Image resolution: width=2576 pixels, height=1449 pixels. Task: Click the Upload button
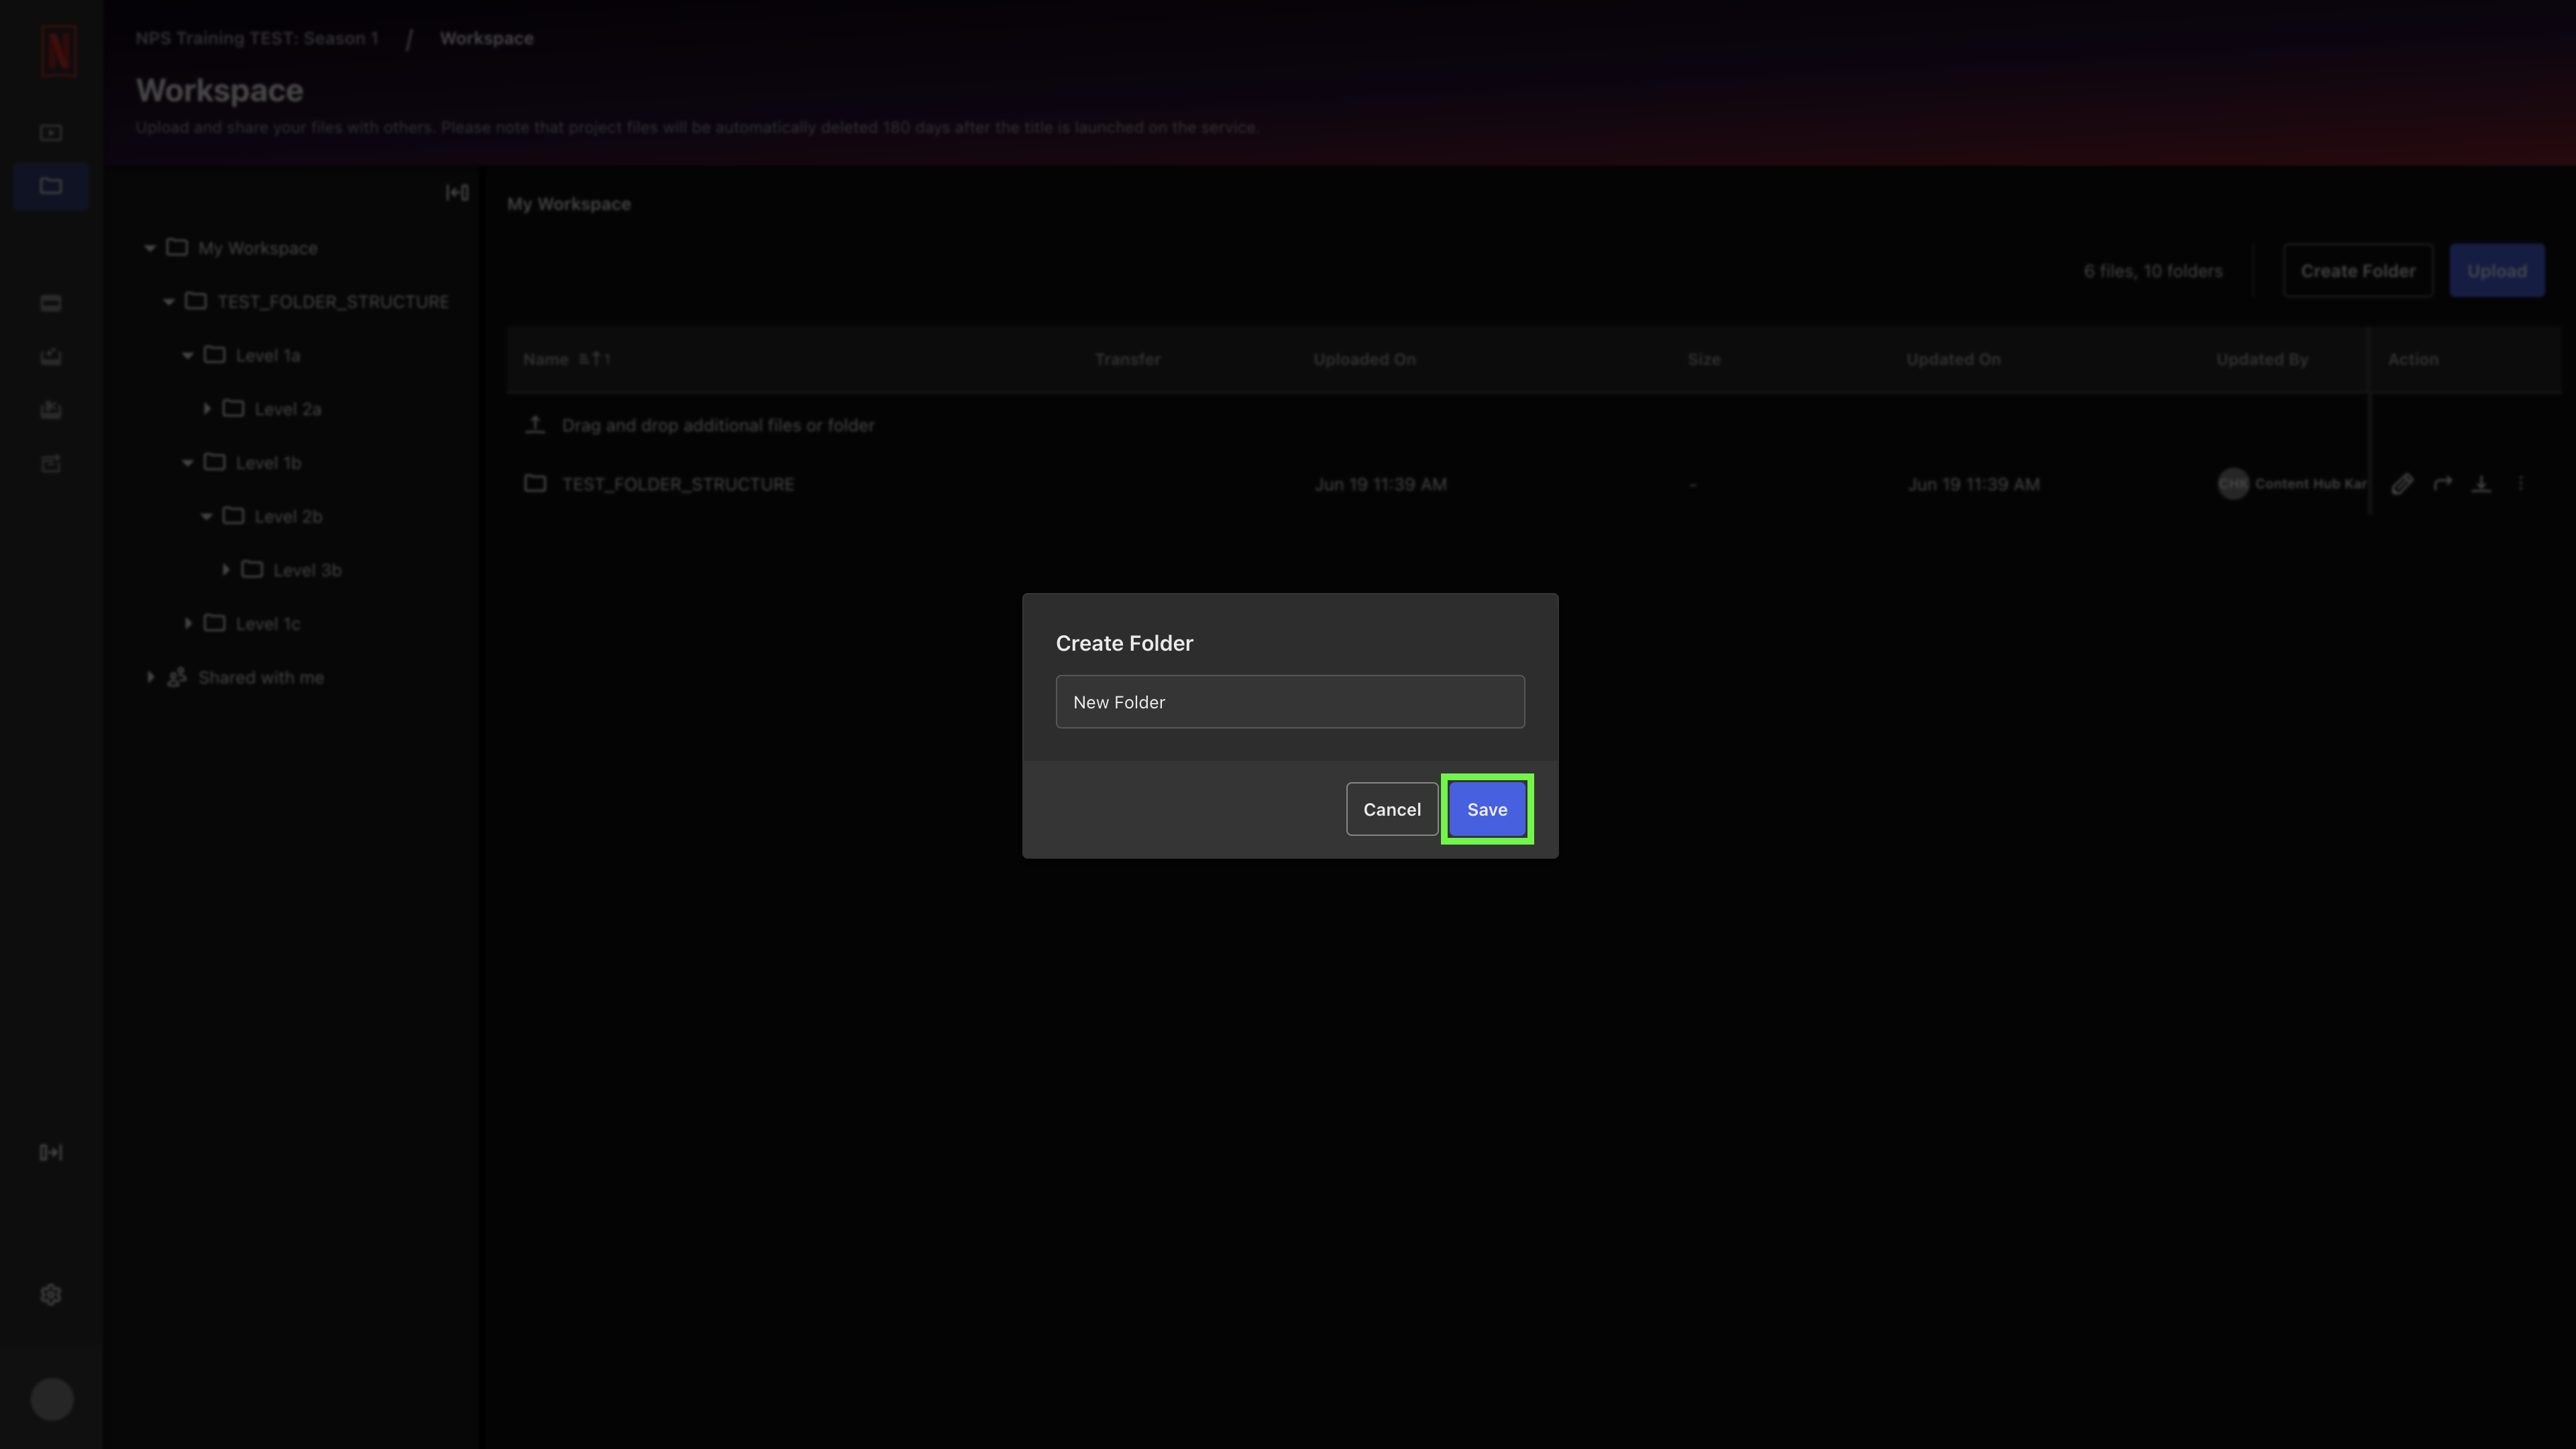click(x=2496, y=271)
